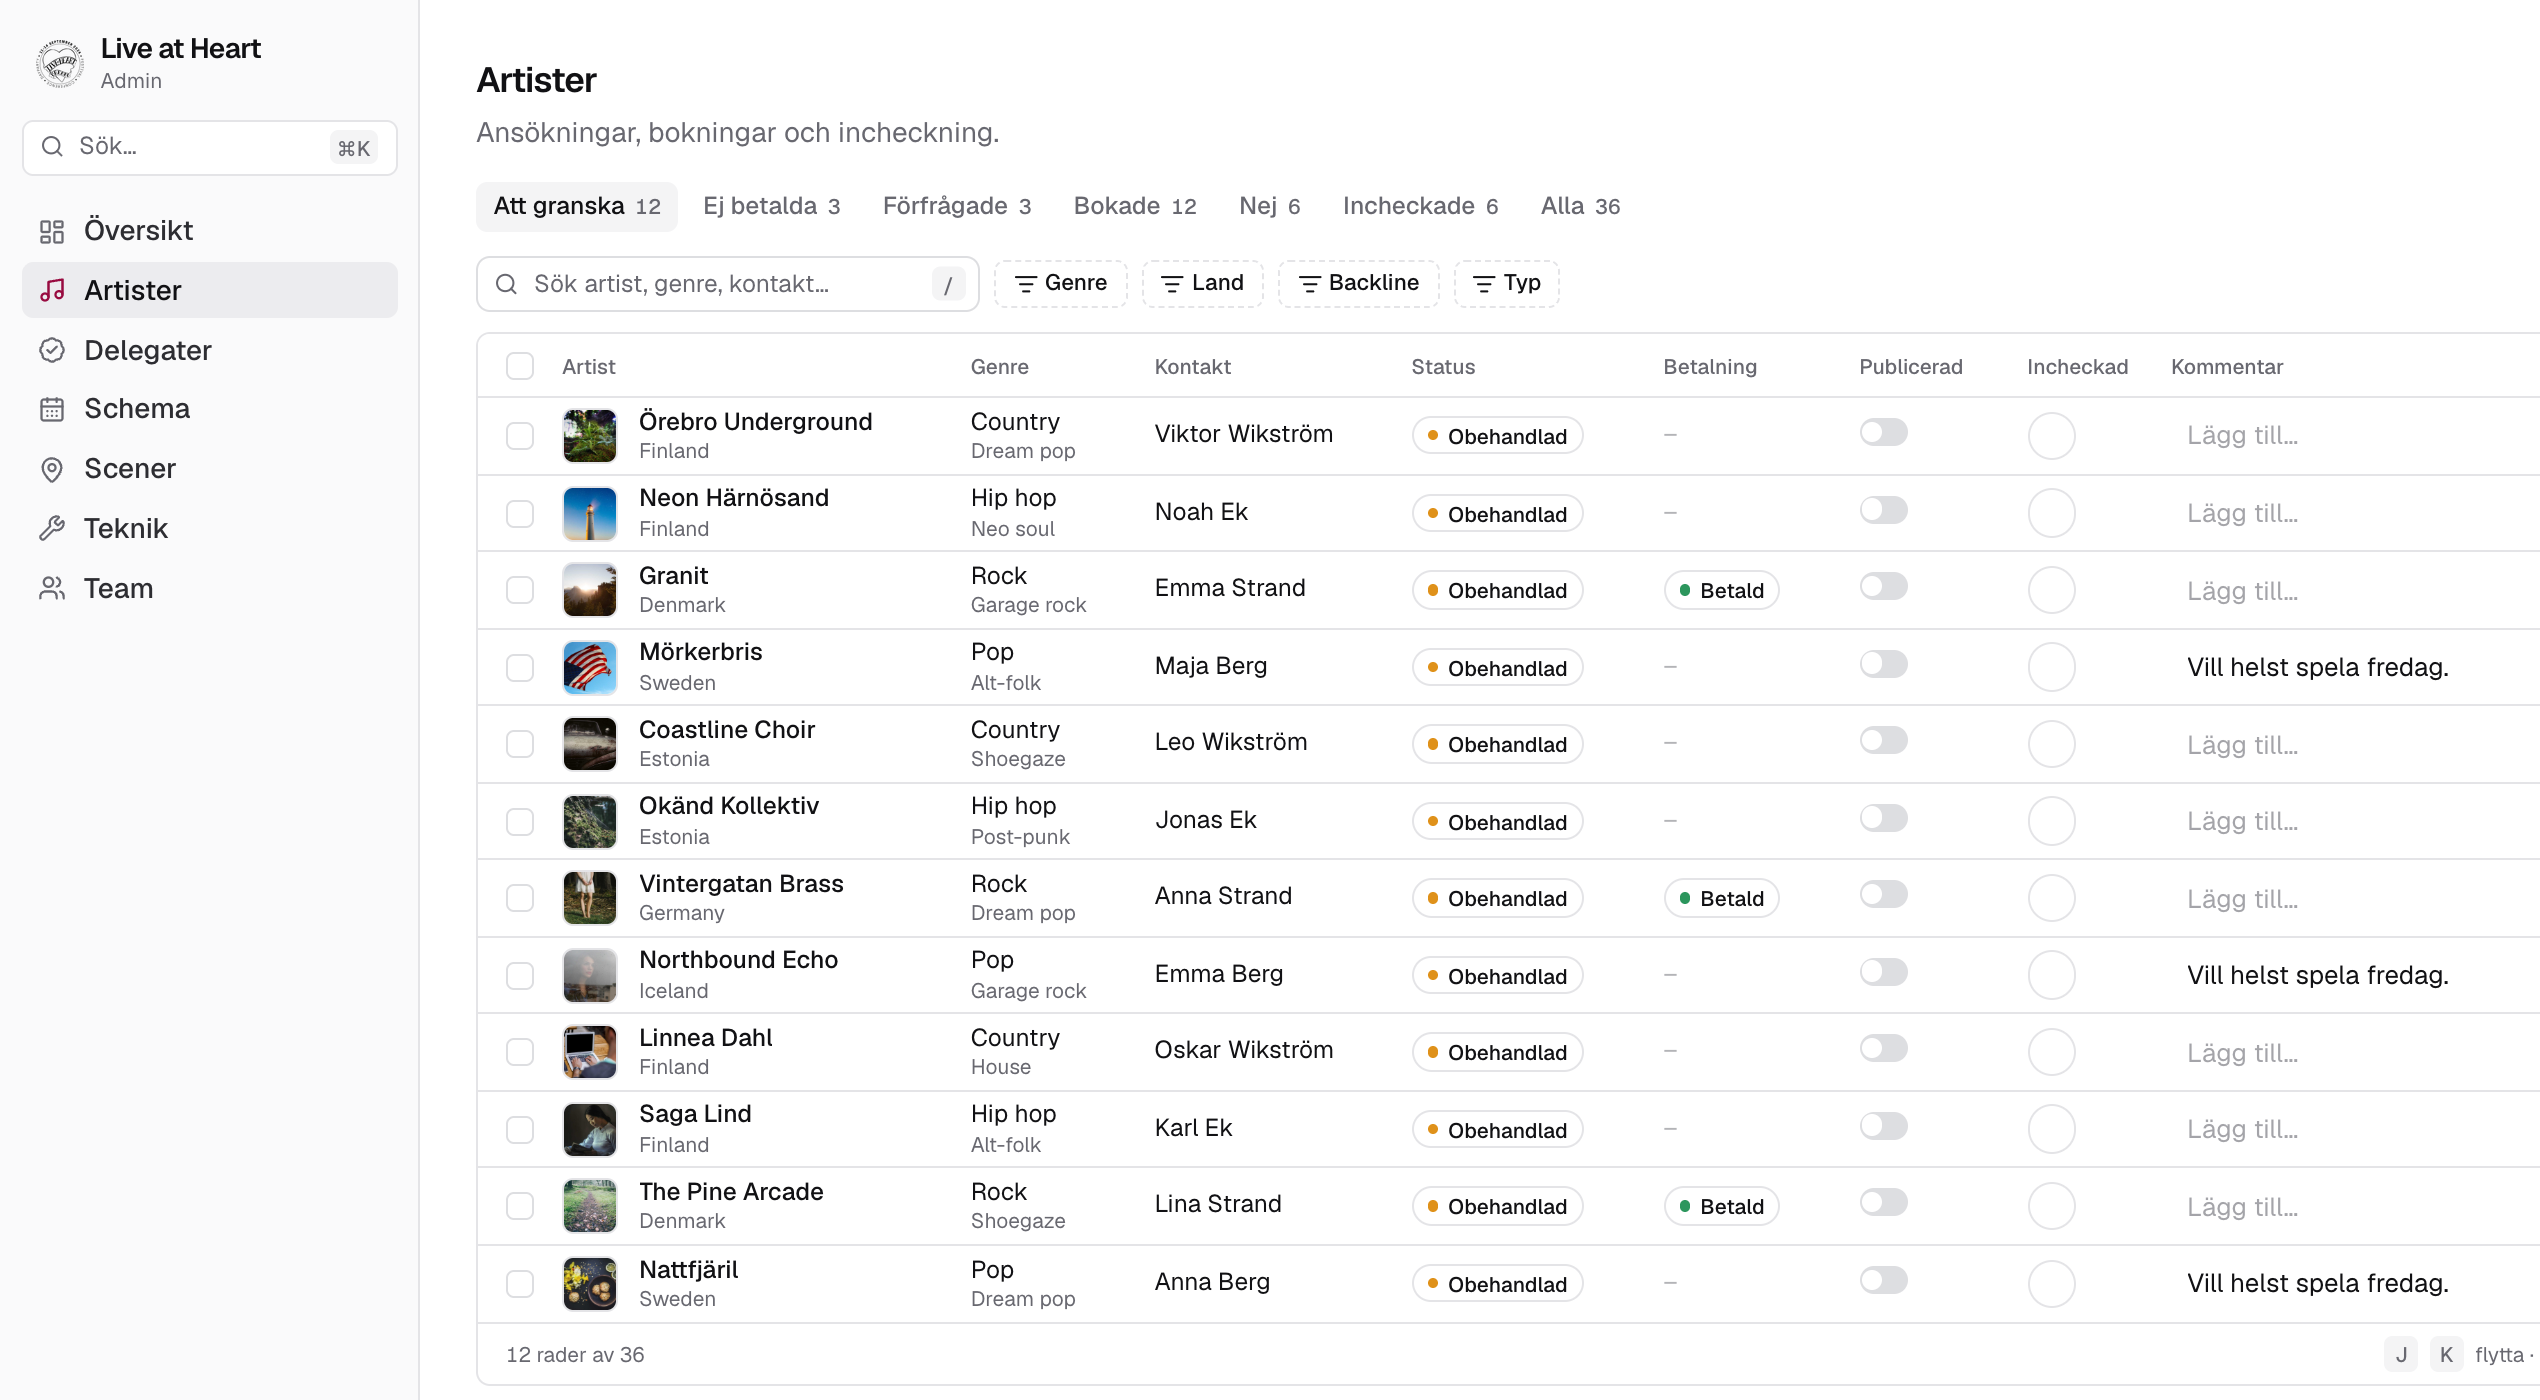Image resolution: width=2540 pixels, height=1400 pixels.
Task: Open the Genre filter dropdown
Action: coord(1061,284)
